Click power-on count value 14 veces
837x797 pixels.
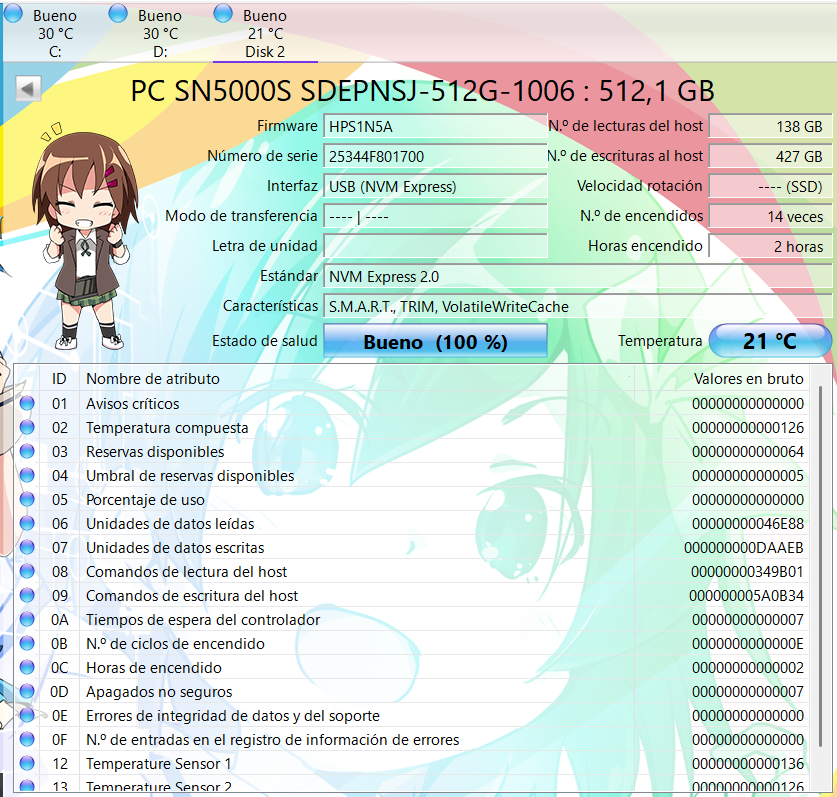pos(770,216)
